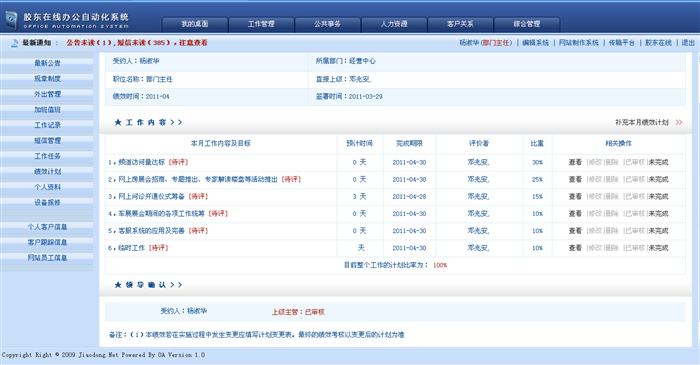
Task: Open 规章制度 in the sidebar
Action: (47, 79)
